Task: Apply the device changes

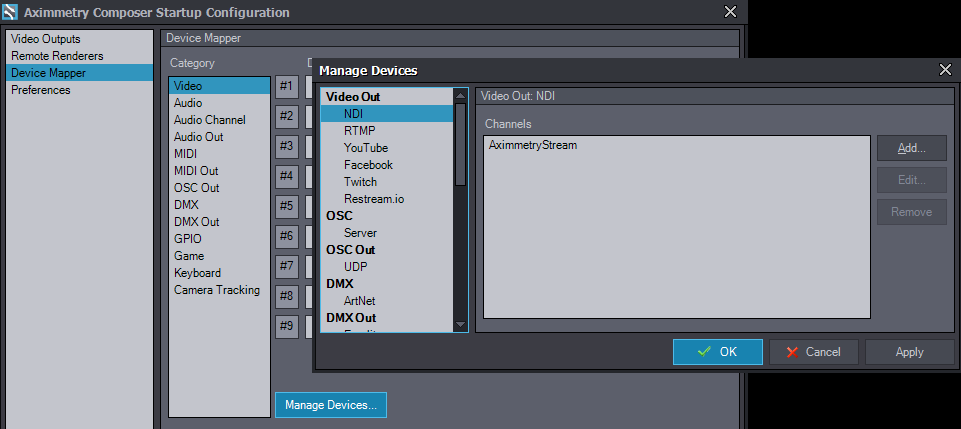Action: [x=910, y=352]
